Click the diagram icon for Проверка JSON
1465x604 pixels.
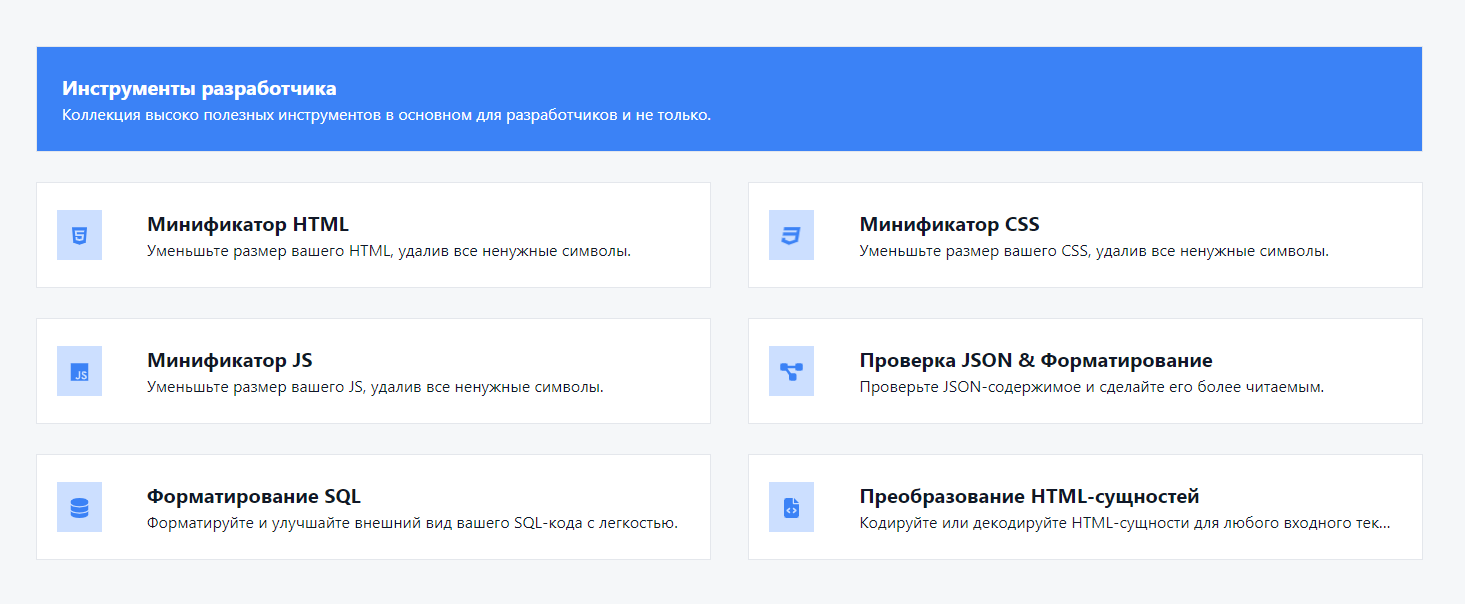[791, 371]
